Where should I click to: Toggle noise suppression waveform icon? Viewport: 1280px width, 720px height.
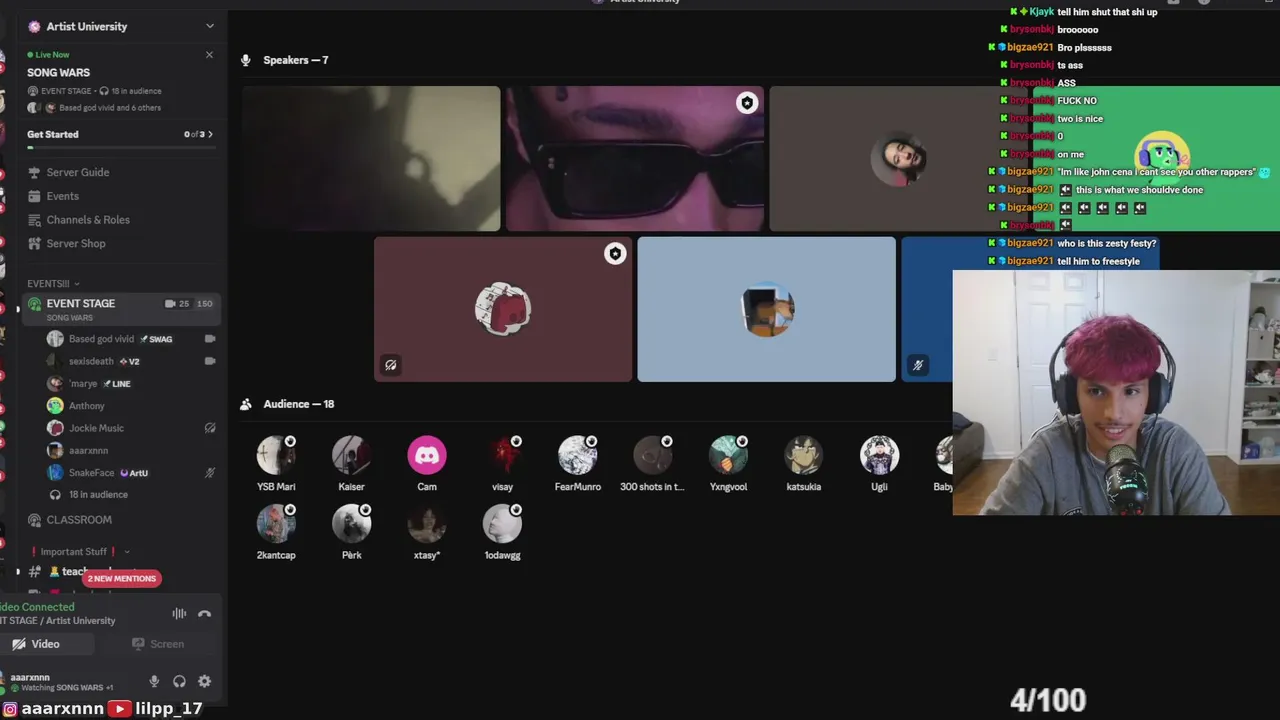pyautogui.click(x=179, y=614)
